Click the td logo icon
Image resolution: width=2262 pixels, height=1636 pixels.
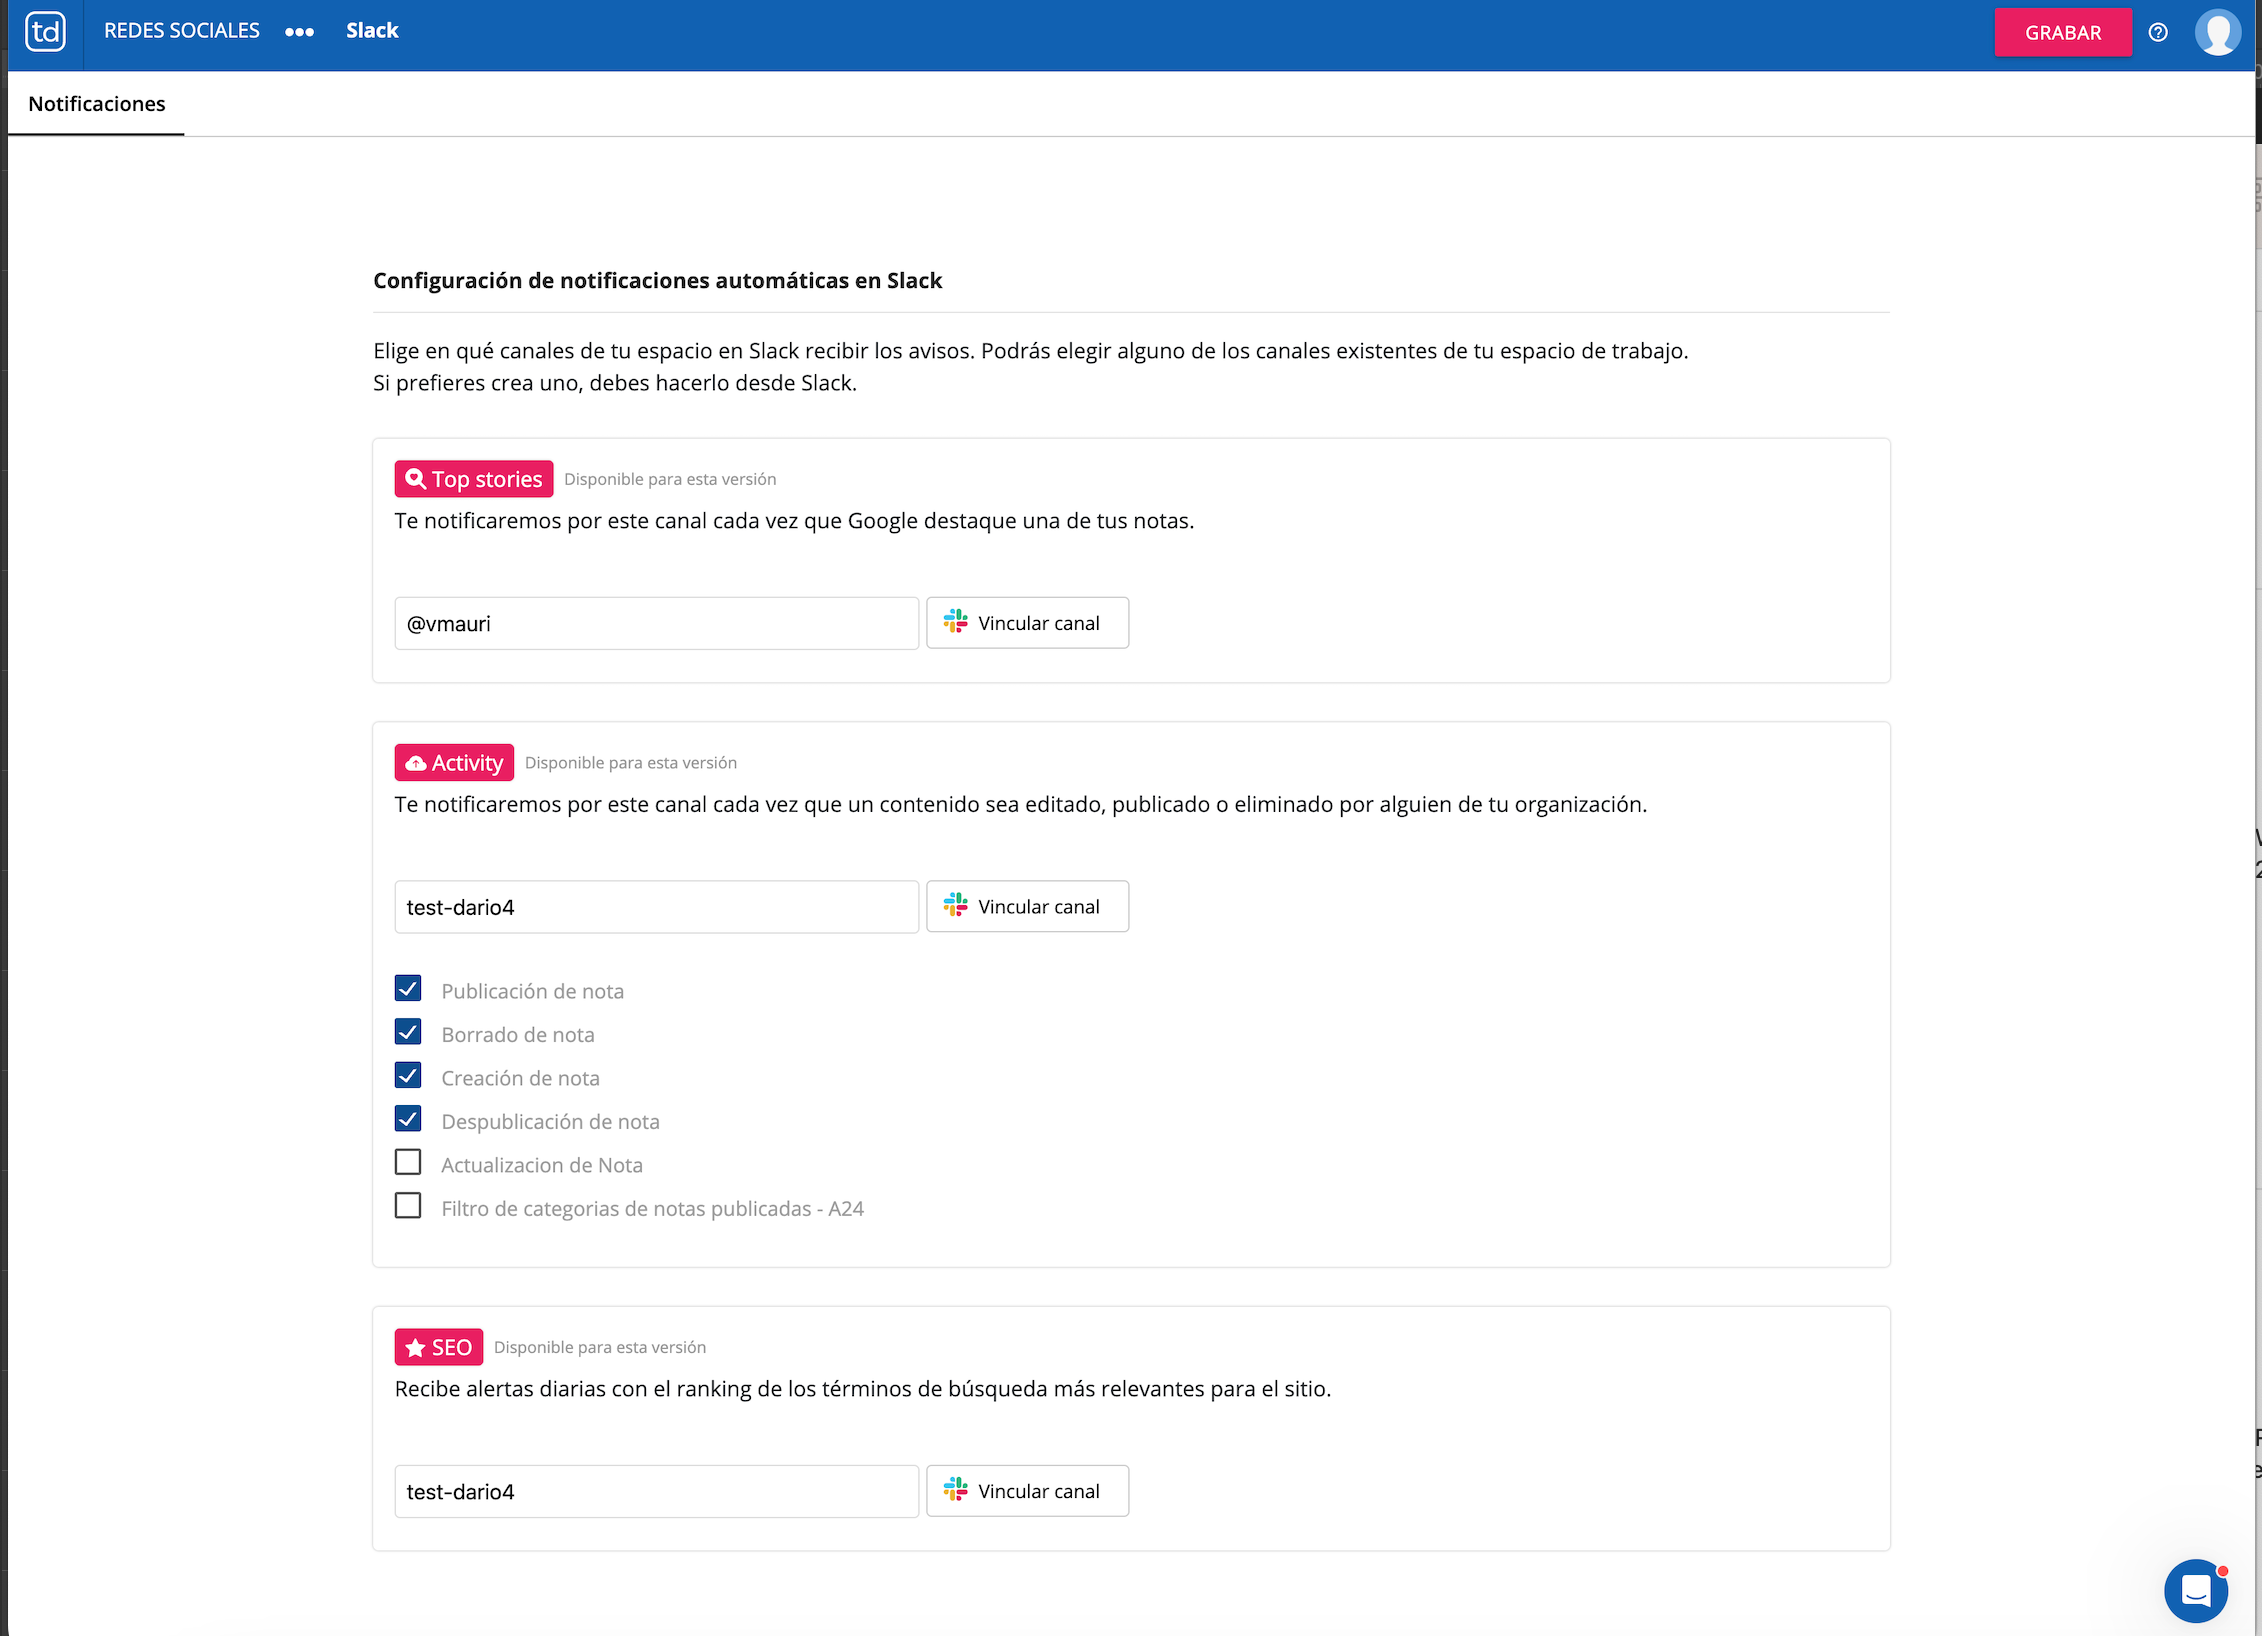click(45, 32)
